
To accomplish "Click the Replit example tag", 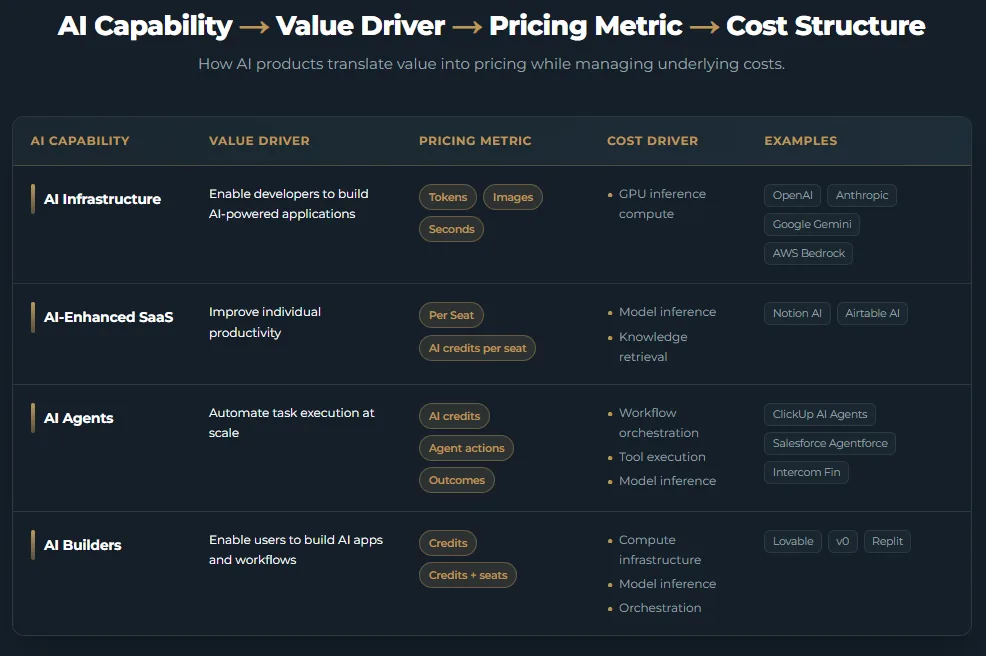I will point(887,541).
